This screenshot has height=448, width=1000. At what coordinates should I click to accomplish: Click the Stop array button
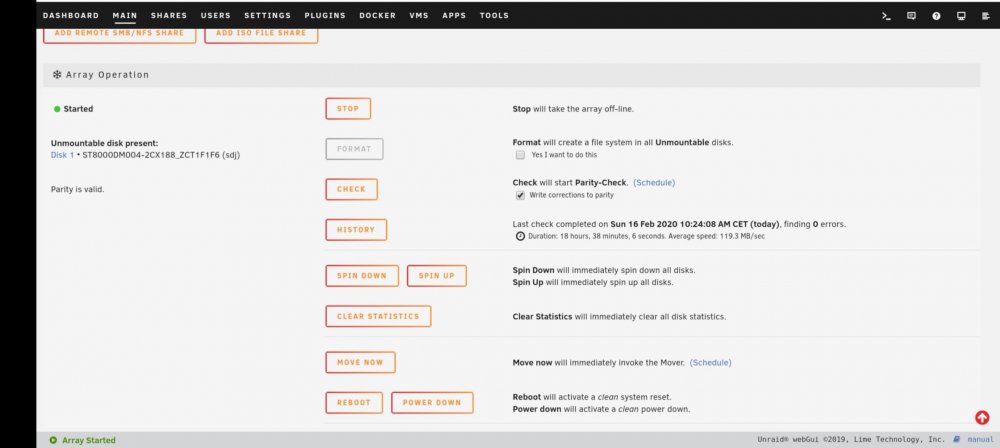[348, 108]
